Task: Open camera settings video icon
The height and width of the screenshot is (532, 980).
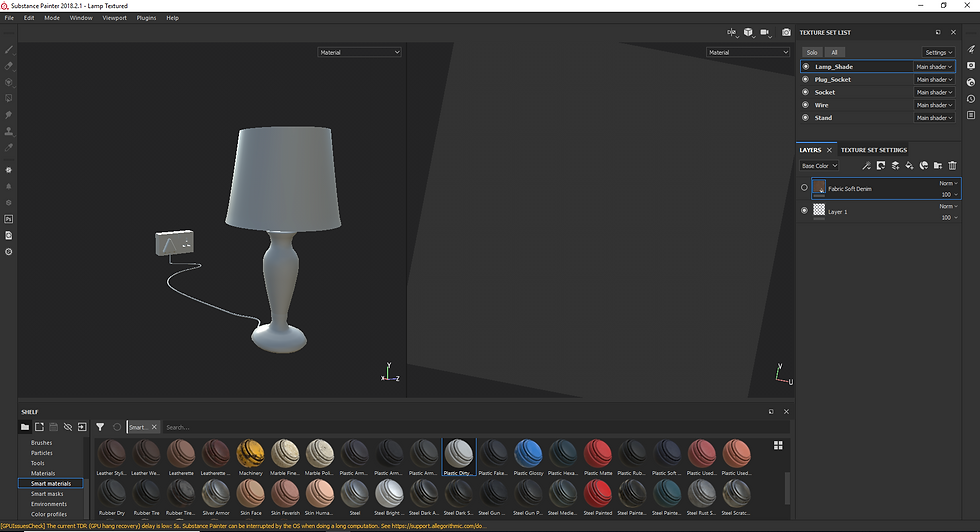Action: tap(764, 32)
